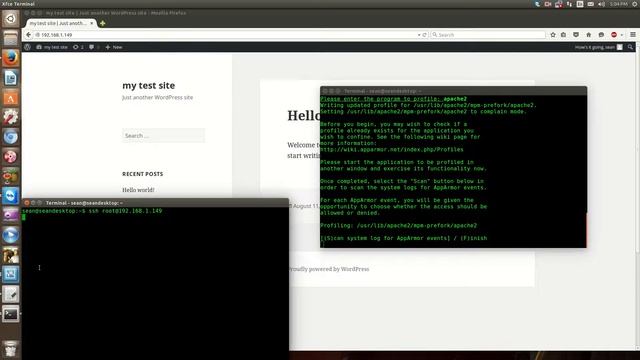Image resolution: width=640 pixels, height=360 pixels.
Task: Open the network indicator in top panel
Action: coord(569,4)
